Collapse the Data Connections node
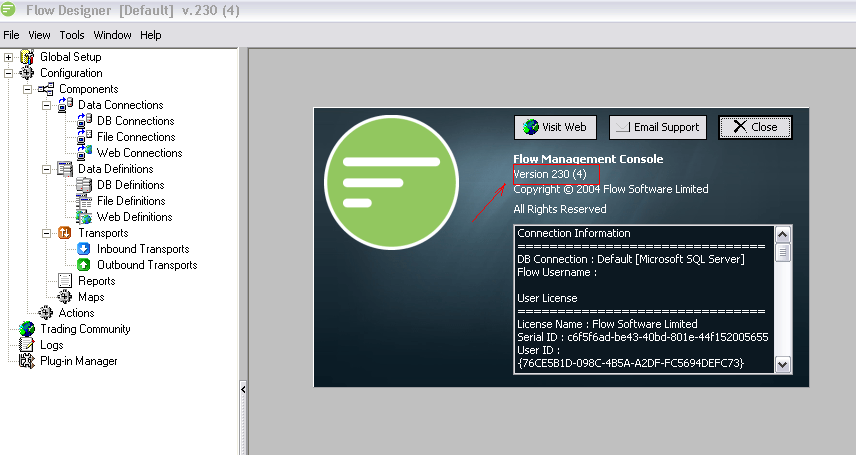The image size is (856, 455). (46, 105)
